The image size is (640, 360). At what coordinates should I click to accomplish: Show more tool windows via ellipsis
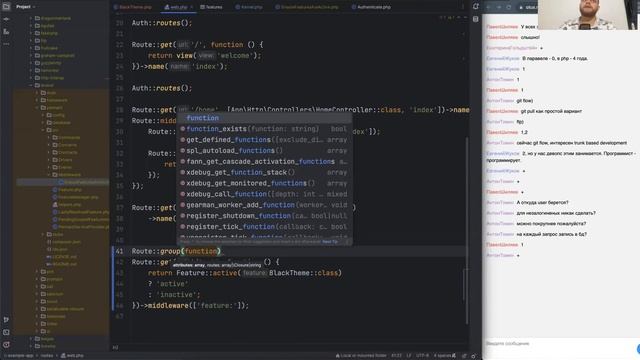[x=6, y=44]
